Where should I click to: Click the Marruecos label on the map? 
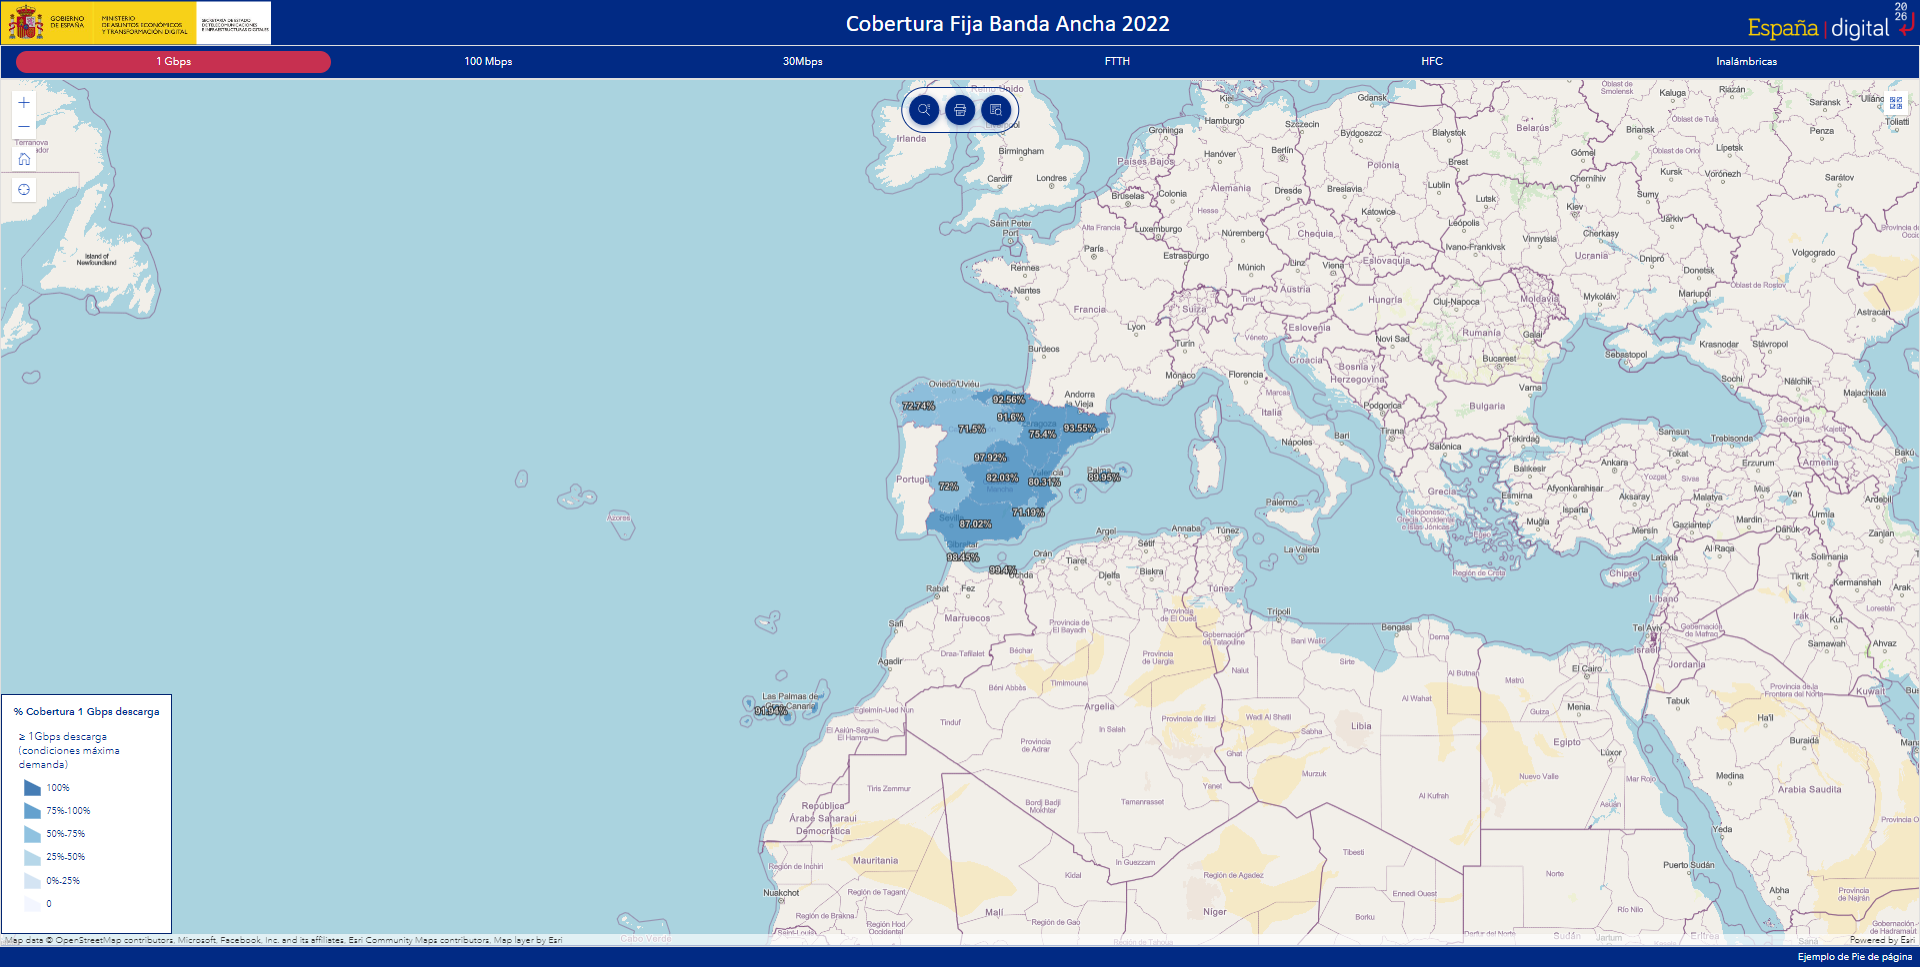[967, 618]
